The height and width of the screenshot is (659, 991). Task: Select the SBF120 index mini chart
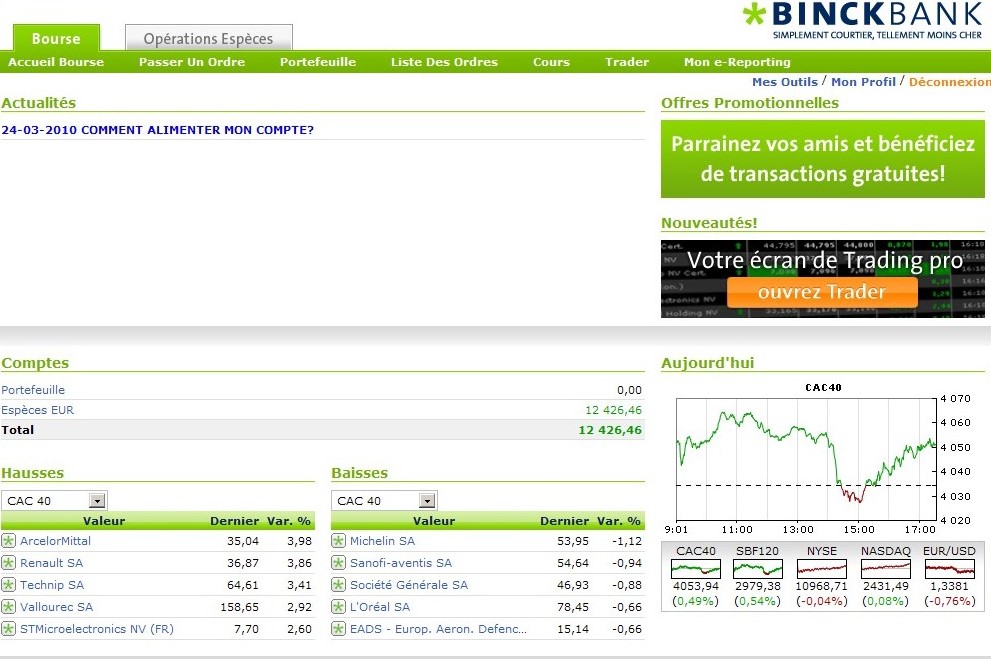pos(758,569)
